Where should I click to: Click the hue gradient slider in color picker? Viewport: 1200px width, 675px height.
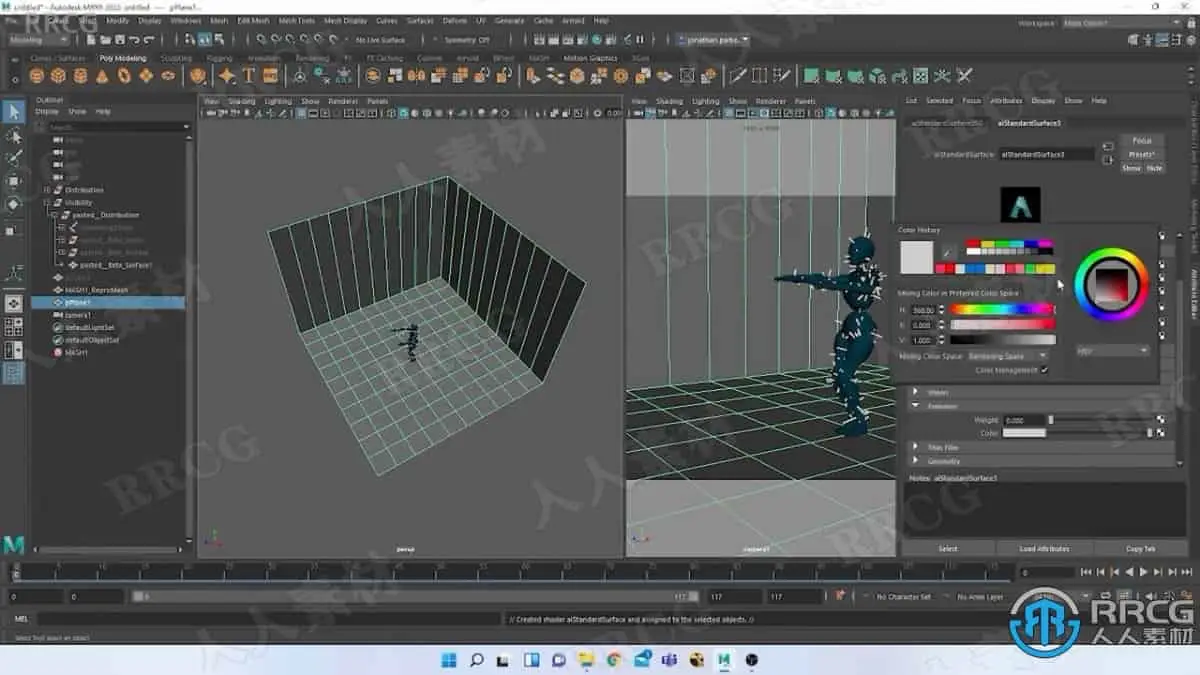tap(1002, 310)
